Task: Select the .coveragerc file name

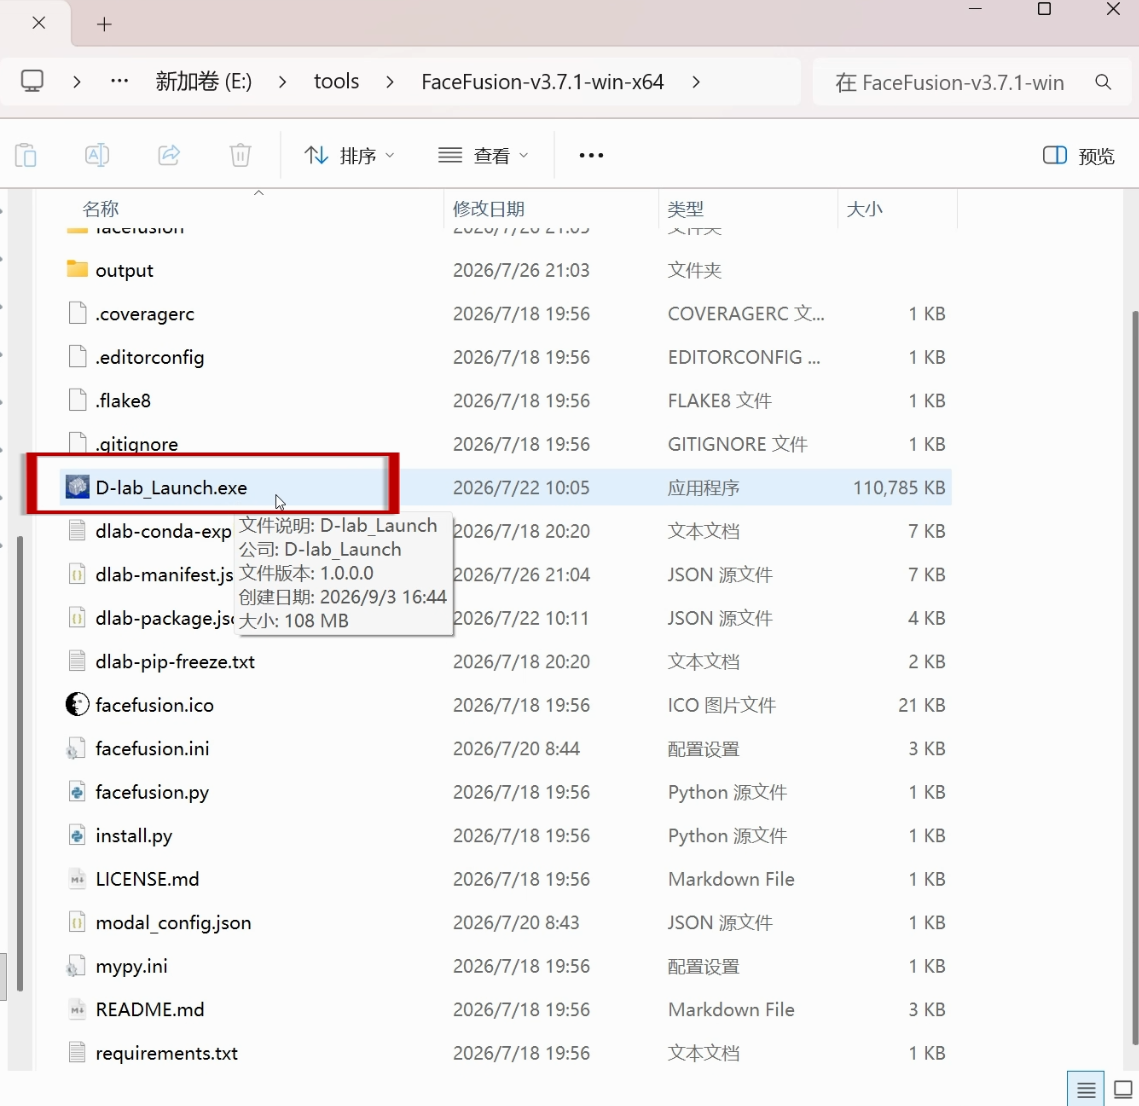Action: 145,314
